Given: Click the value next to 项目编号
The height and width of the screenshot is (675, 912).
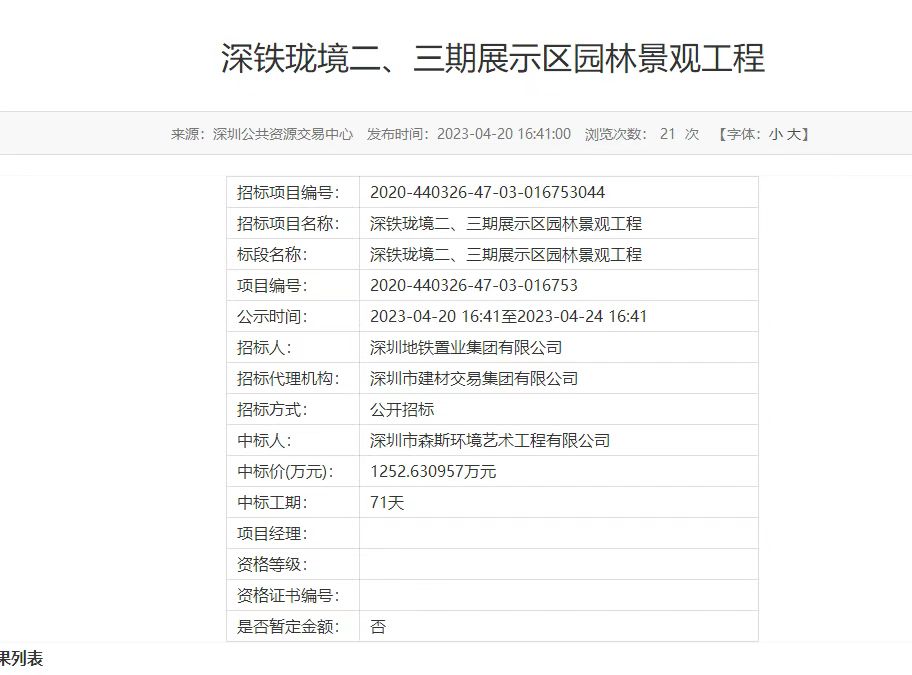Looking at the screenshot, I should pyautogui.click(x=473, y=286).
